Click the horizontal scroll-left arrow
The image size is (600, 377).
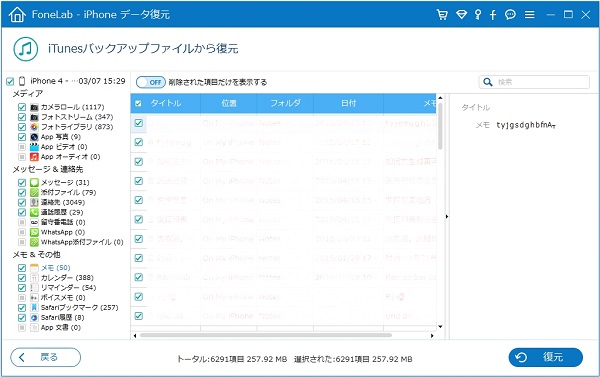135,336
